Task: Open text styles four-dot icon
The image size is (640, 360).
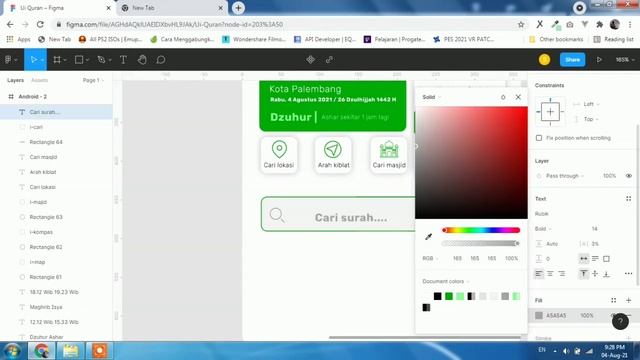Action: click(628, 199)
